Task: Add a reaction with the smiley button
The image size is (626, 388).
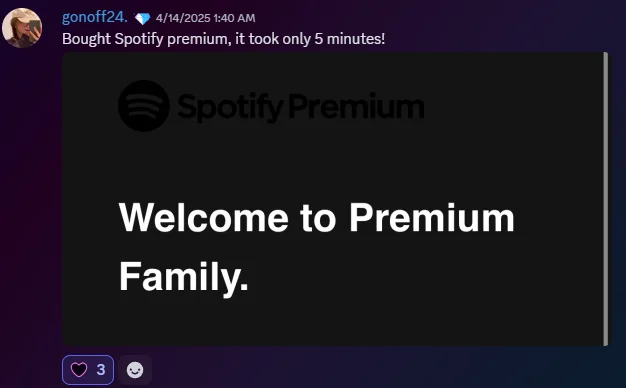Action: tap(135, 370)
